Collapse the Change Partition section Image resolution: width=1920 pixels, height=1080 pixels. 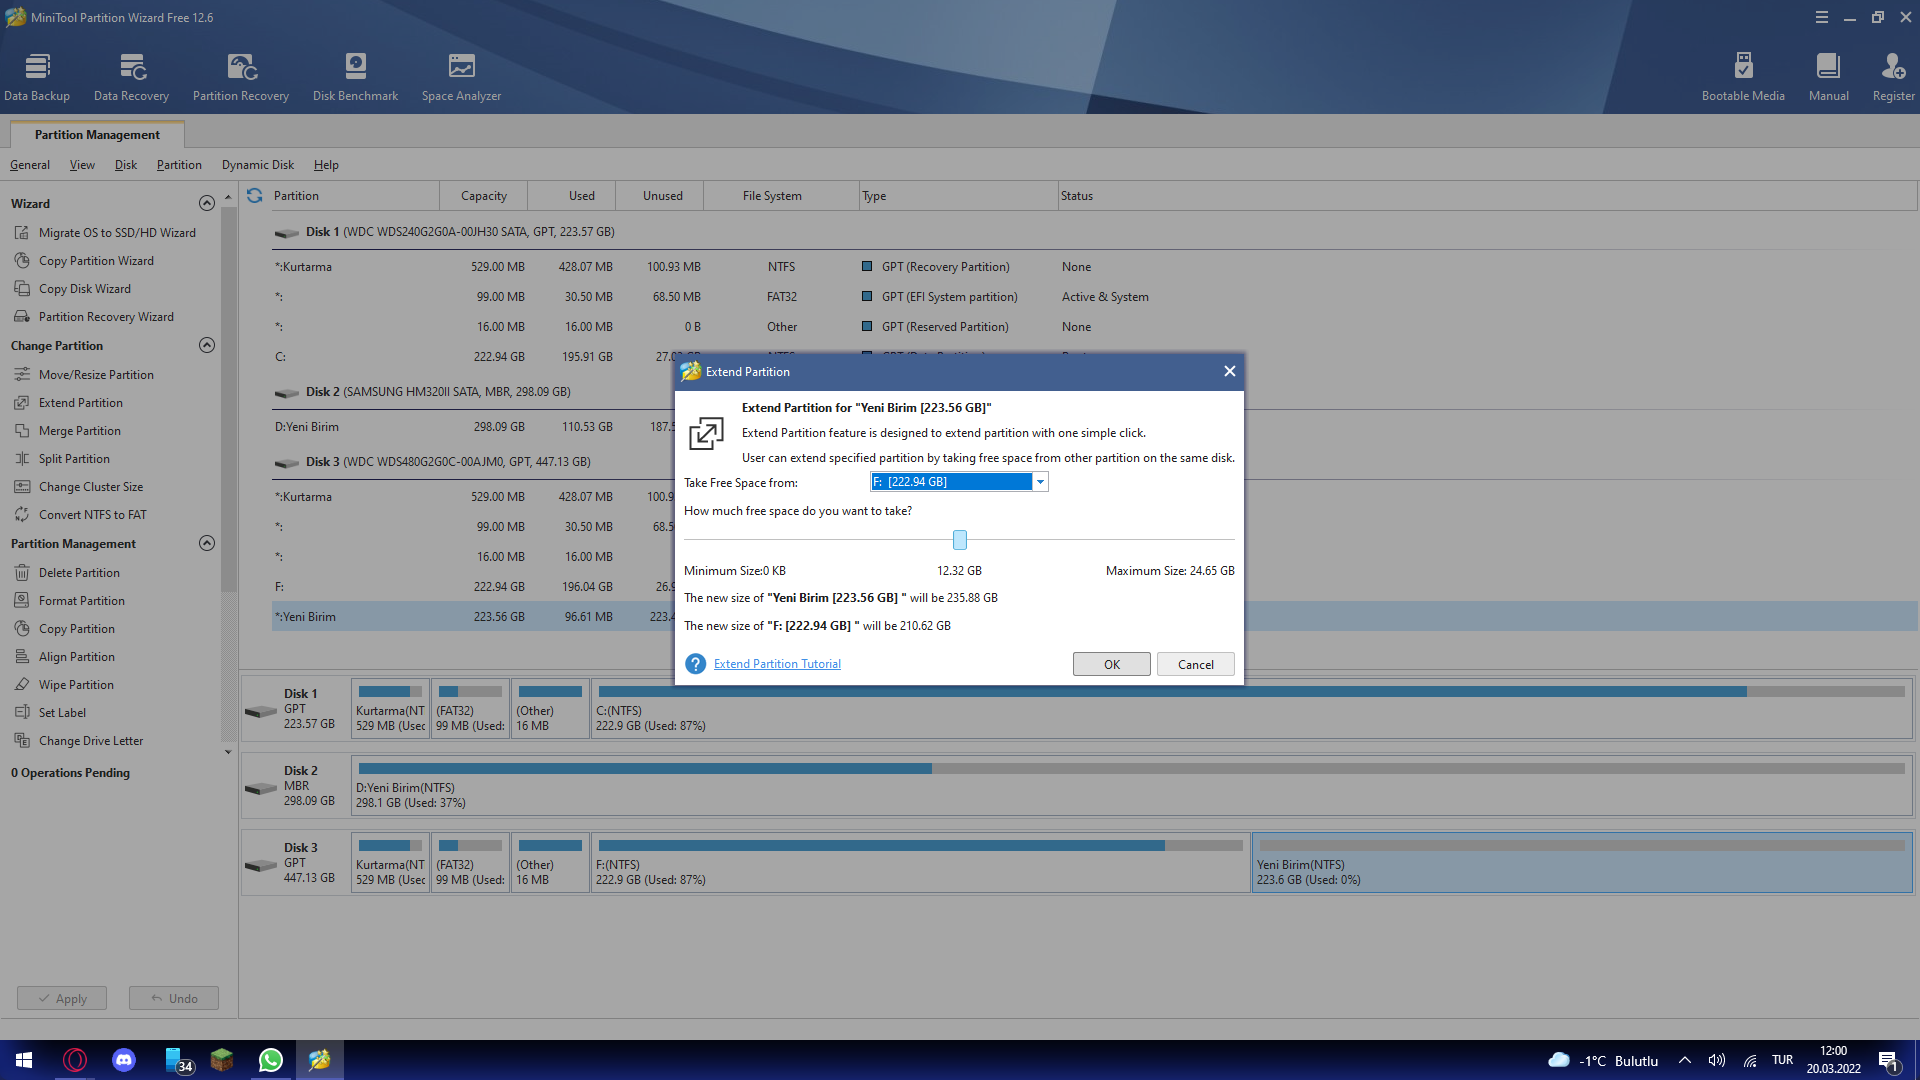(207, 345)
